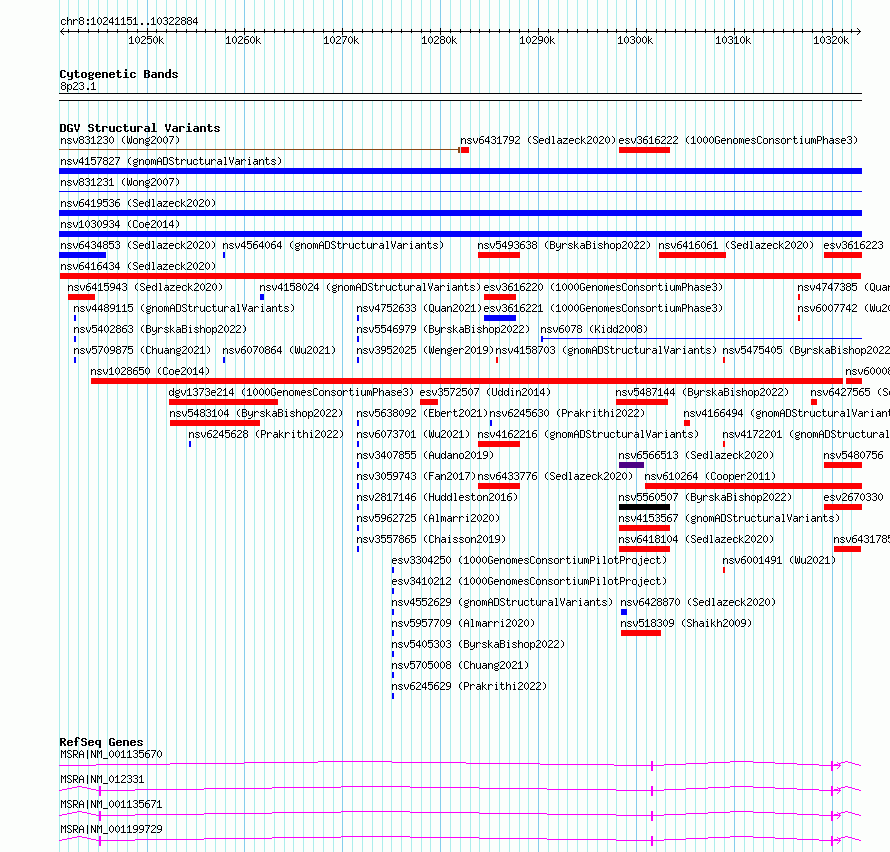
Task: Click the nsv2817146 (Huddleston2016) label
Action: (437, 497)
